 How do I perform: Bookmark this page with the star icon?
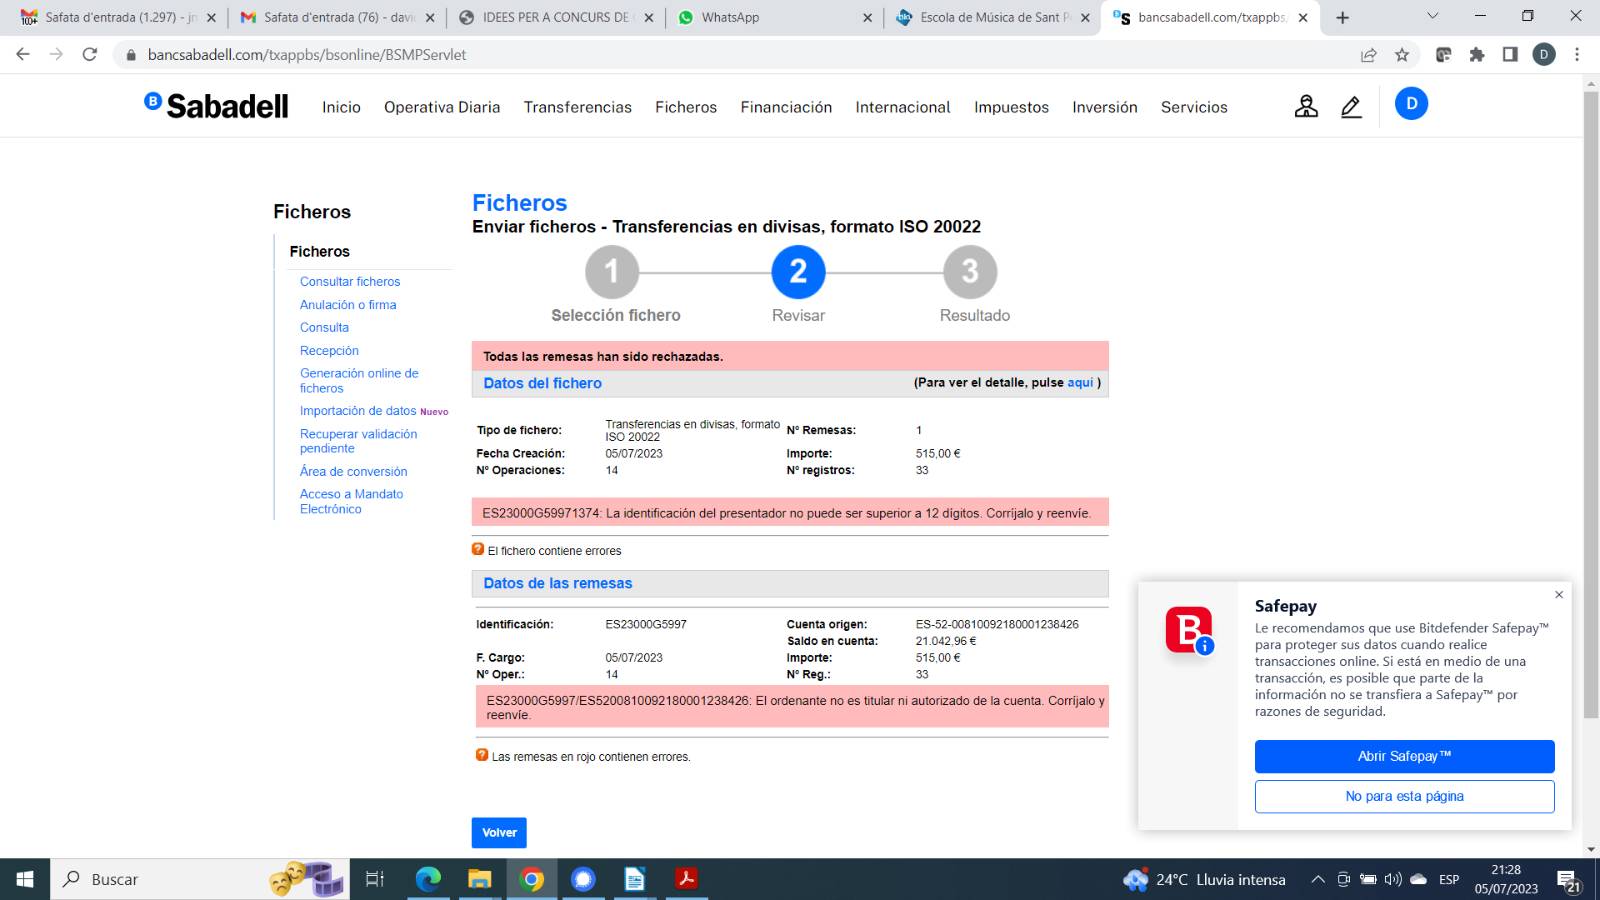pos(1402,55)
